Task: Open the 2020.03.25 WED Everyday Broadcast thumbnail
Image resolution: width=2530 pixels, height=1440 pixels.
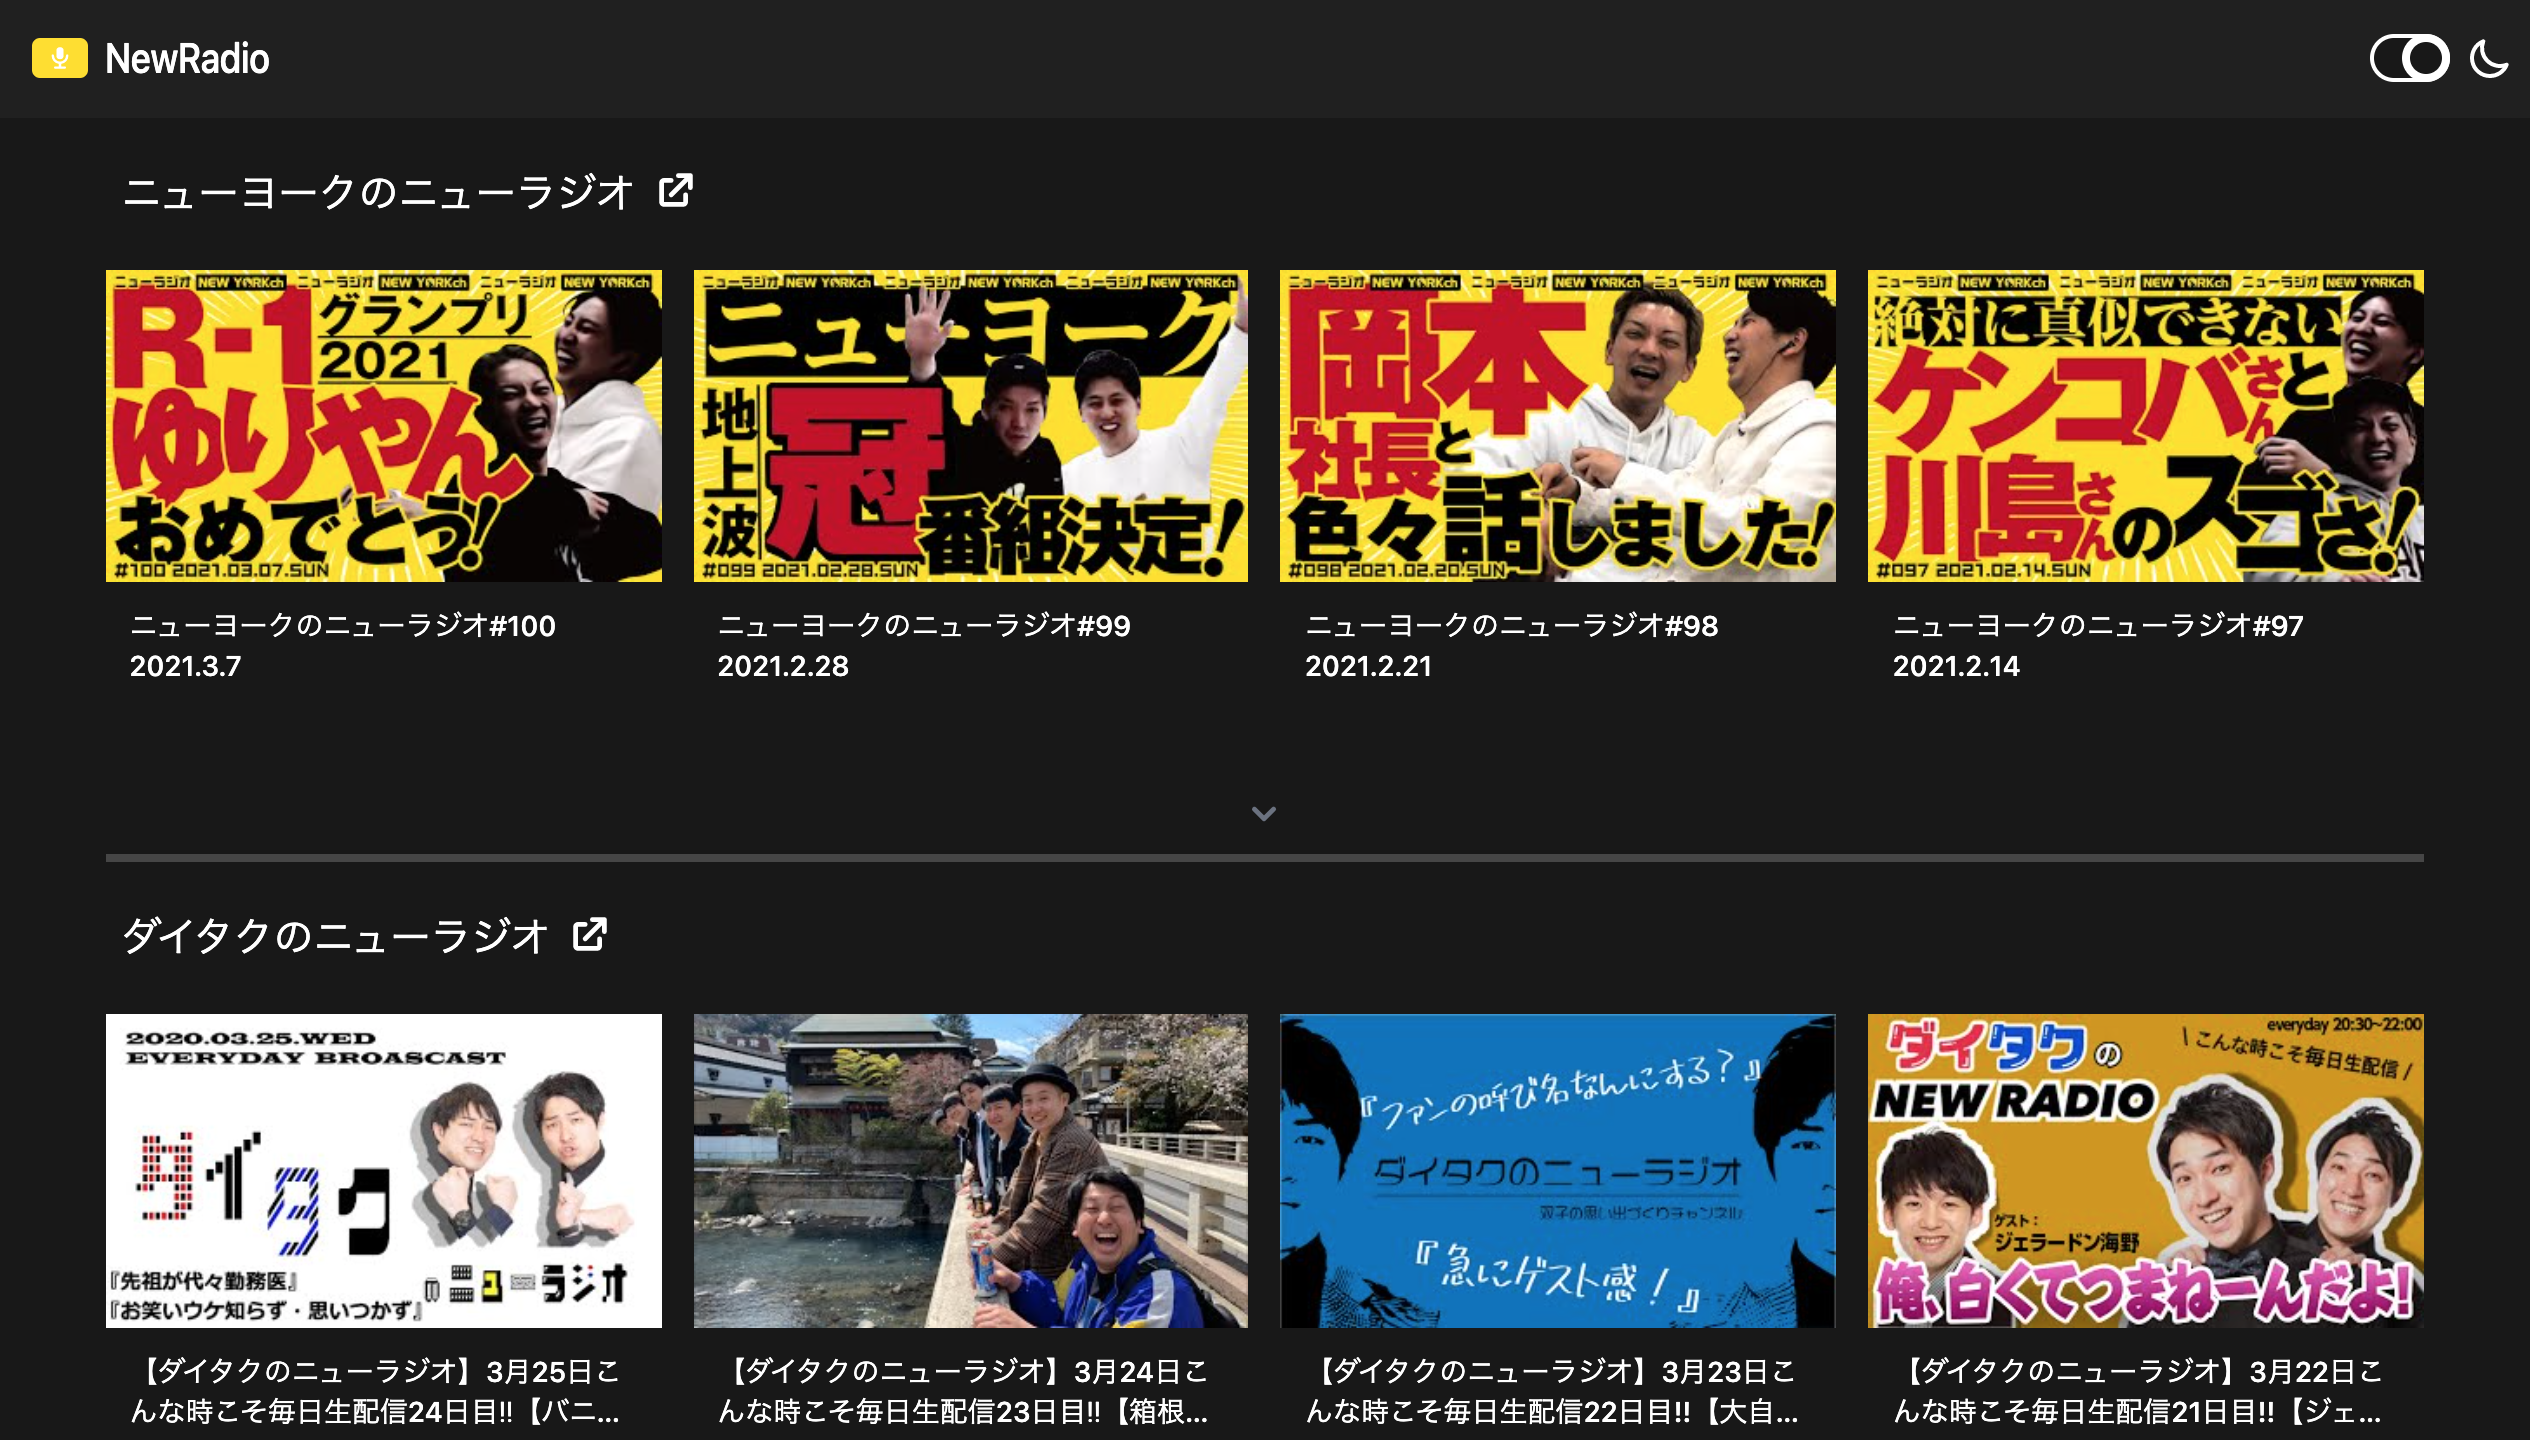Action: pyautogui.click(x=384, y=1171)
